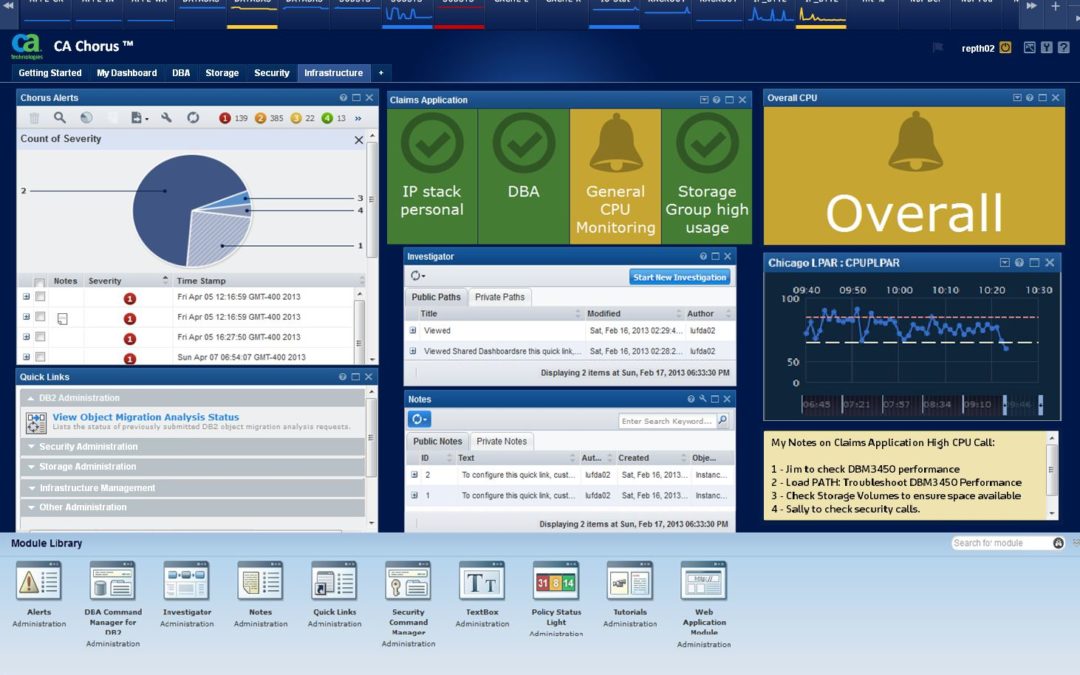This screenshot has height=675, width=1080.
Task: Open the export dropdown in Chorus Alerts toolbar
Action: 139,118
